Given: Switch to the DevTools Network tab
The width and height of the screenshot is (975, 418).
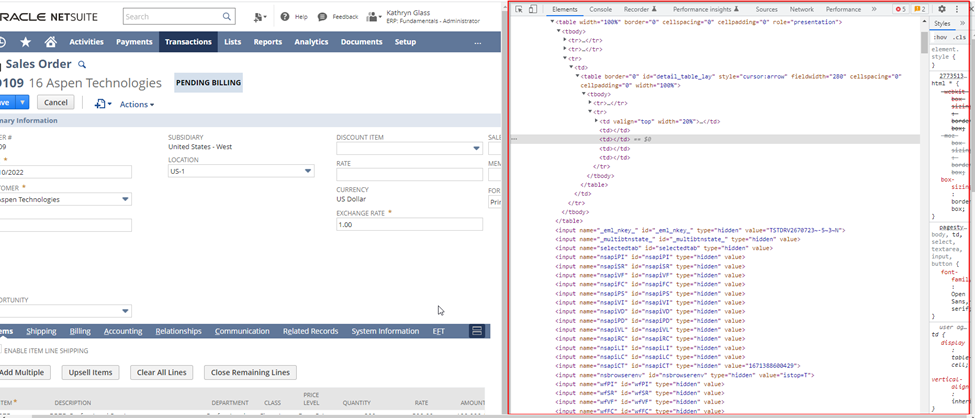Looking at the screenshot, I should [802, 9].
